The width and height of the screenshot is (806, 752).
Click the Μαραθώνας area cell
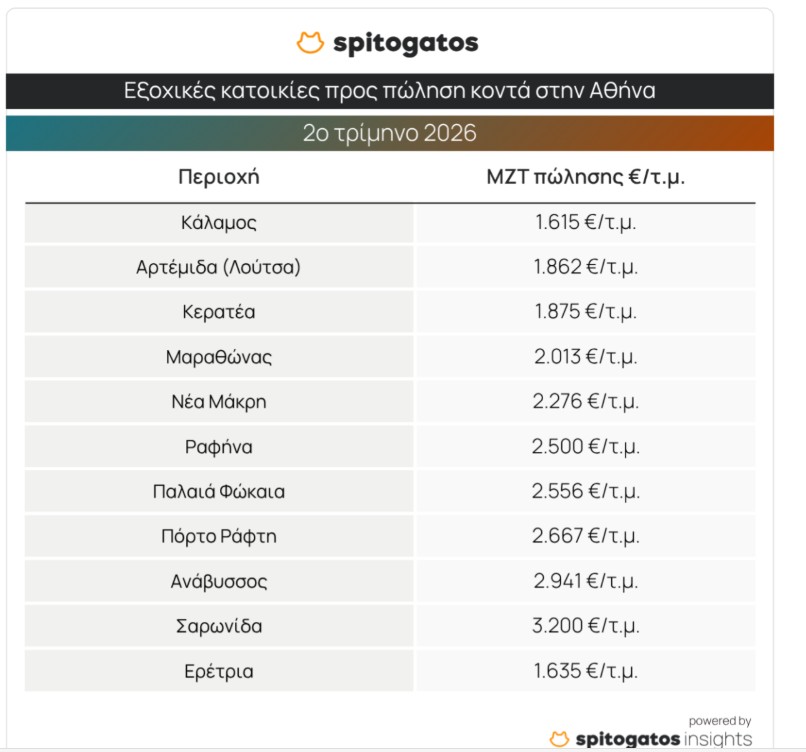(x=218, y=357)
